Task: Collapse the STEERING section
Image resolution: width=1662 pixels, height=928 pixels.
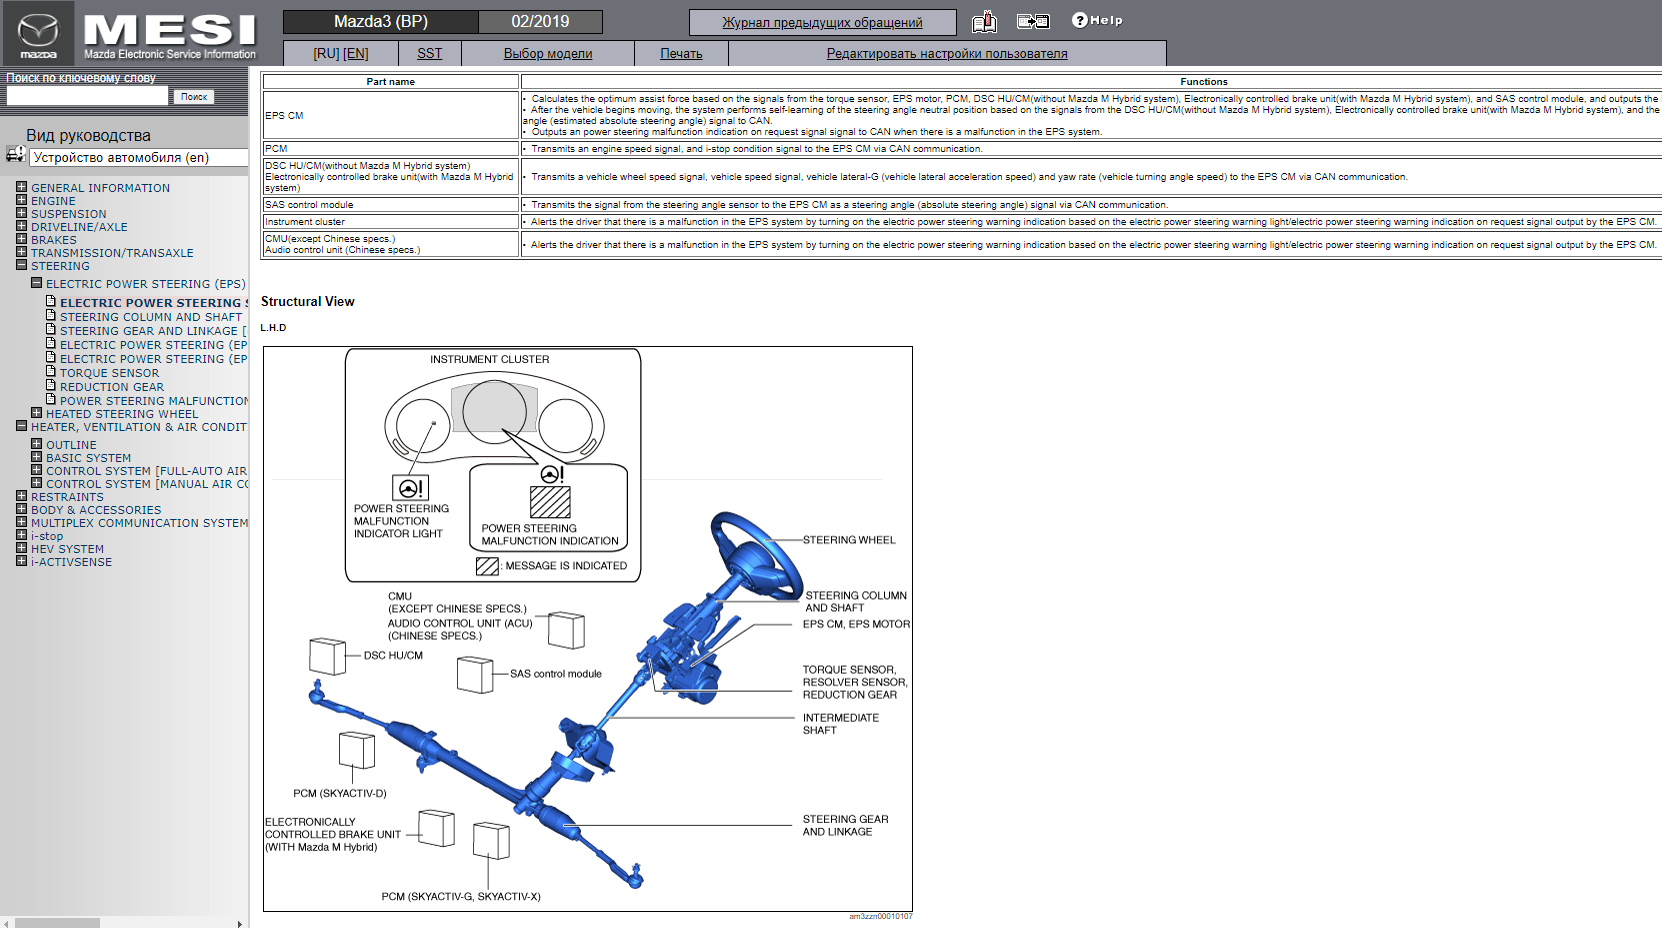Action: 21,266
